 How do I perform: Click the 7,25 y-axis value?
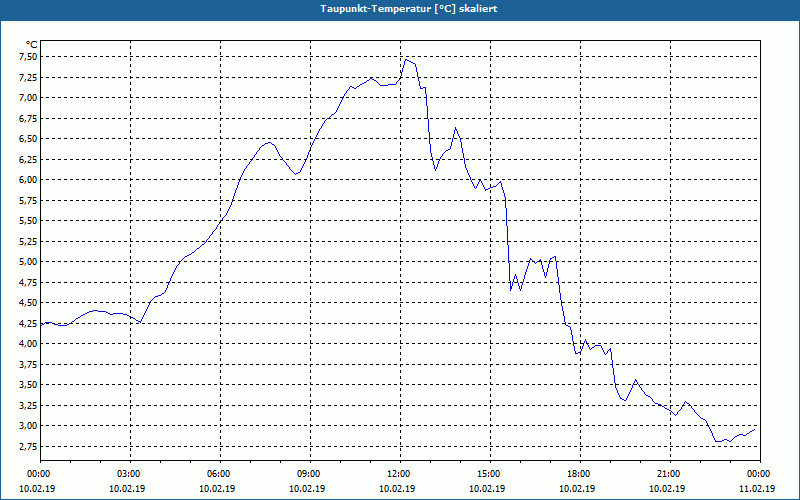(x=28, y=77)
